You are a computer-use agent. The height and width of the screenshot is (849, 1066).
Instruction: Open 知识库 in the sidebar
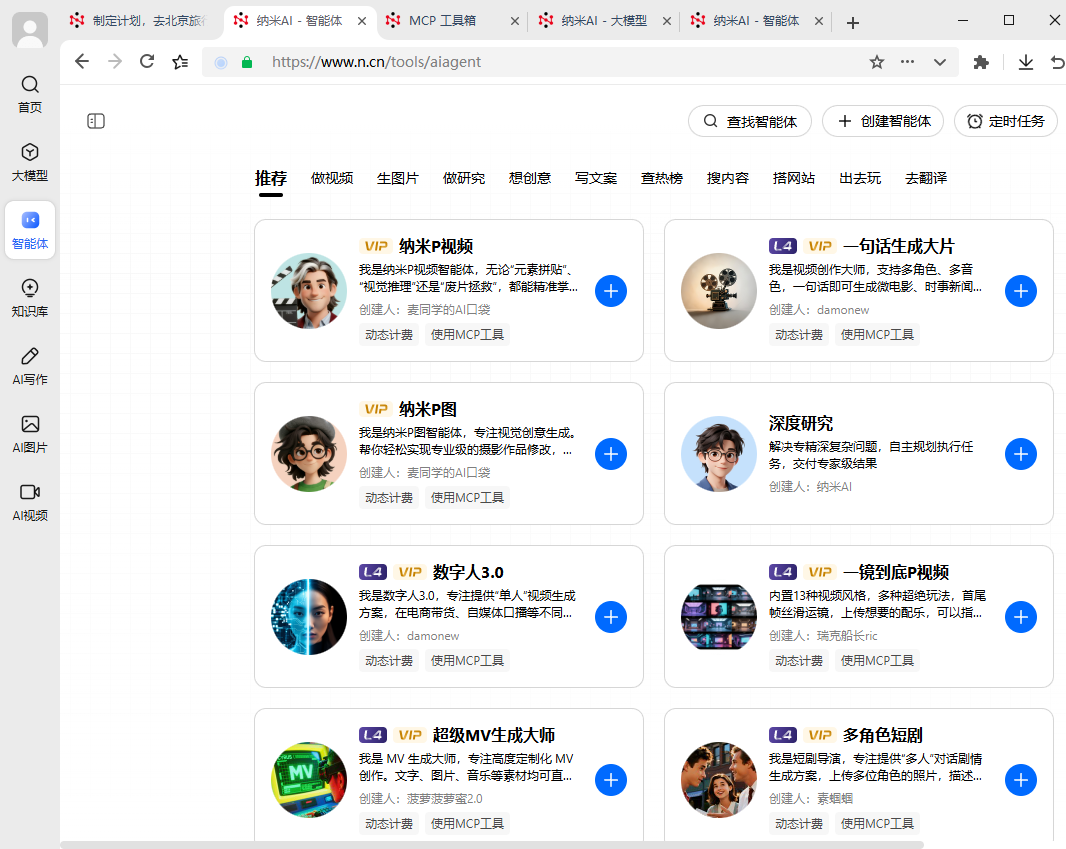[30, 298]
